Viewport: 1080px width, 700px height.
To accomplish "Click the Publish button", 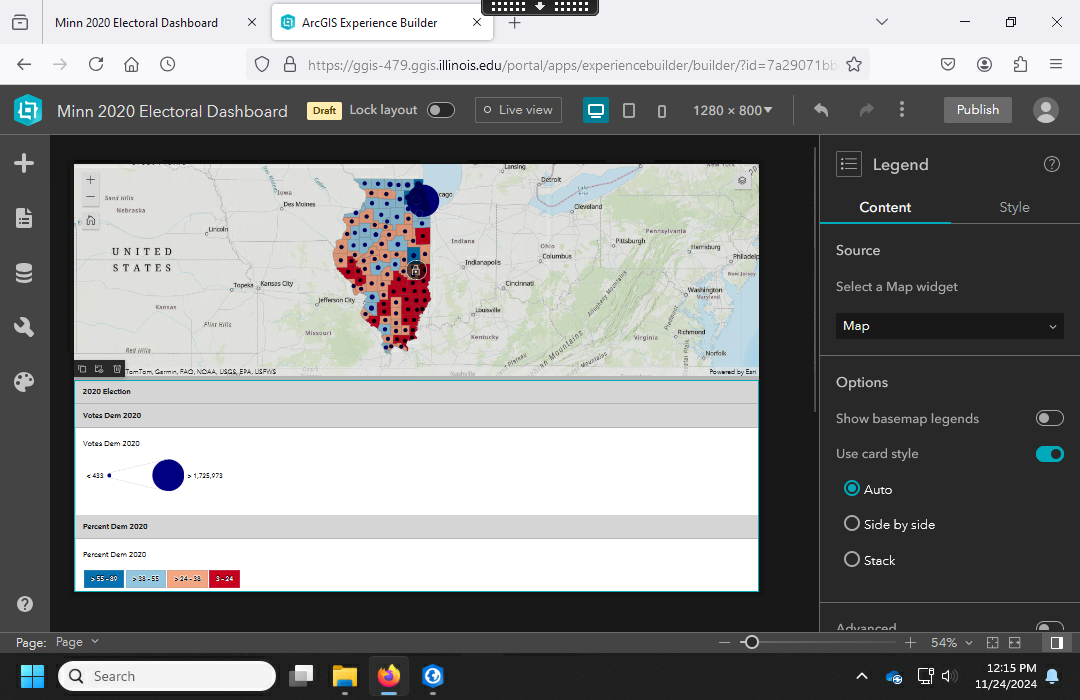I will (x=977, y=110).
